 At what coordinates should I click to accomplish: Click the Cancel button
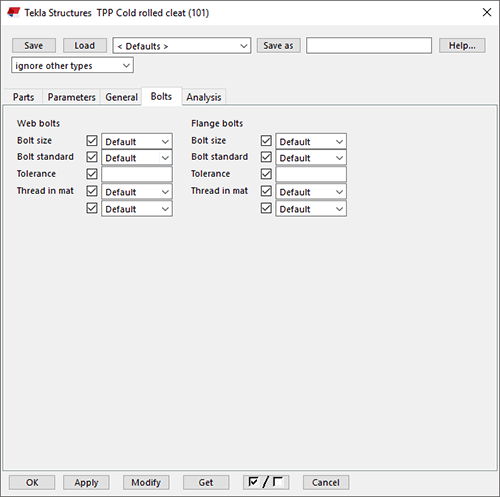[326, 482]
